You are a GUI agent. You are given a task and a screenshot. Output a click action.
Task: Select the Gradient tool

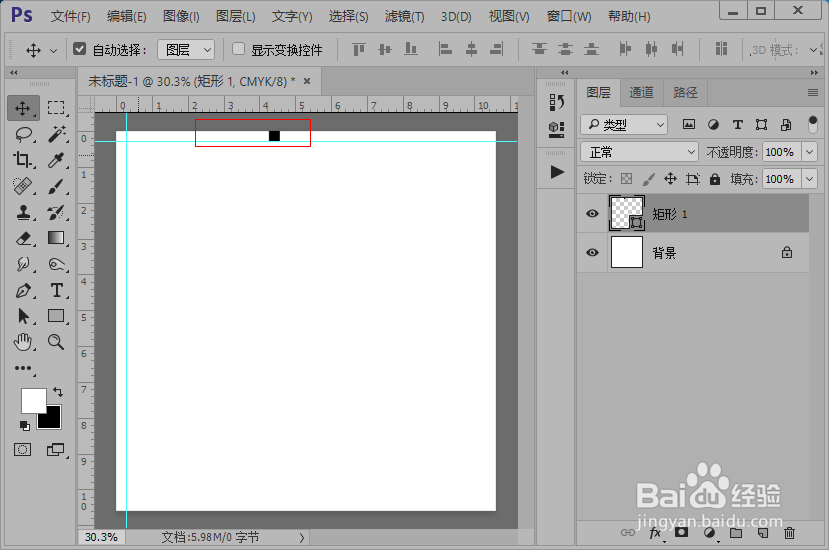click(x=56, y=238)
